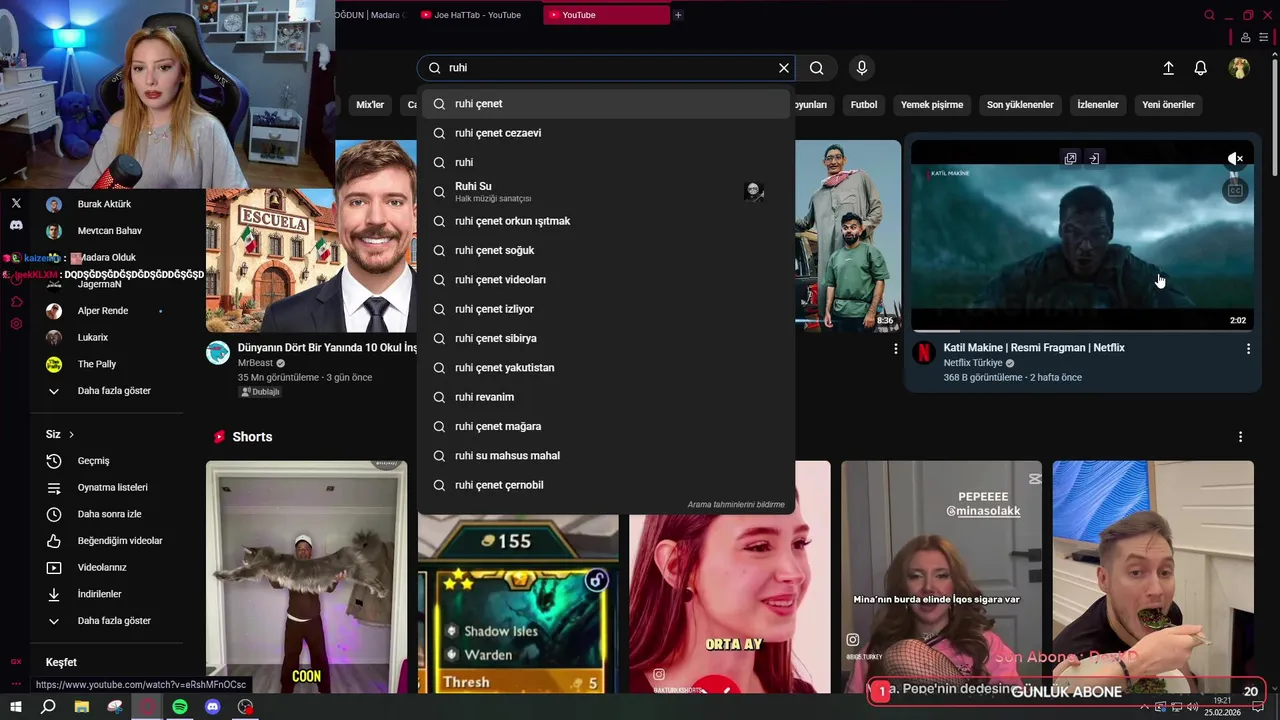Open the Shorts section's three-dot menu
This screenshot has height=720, width=1280.
coord(1240,437)
